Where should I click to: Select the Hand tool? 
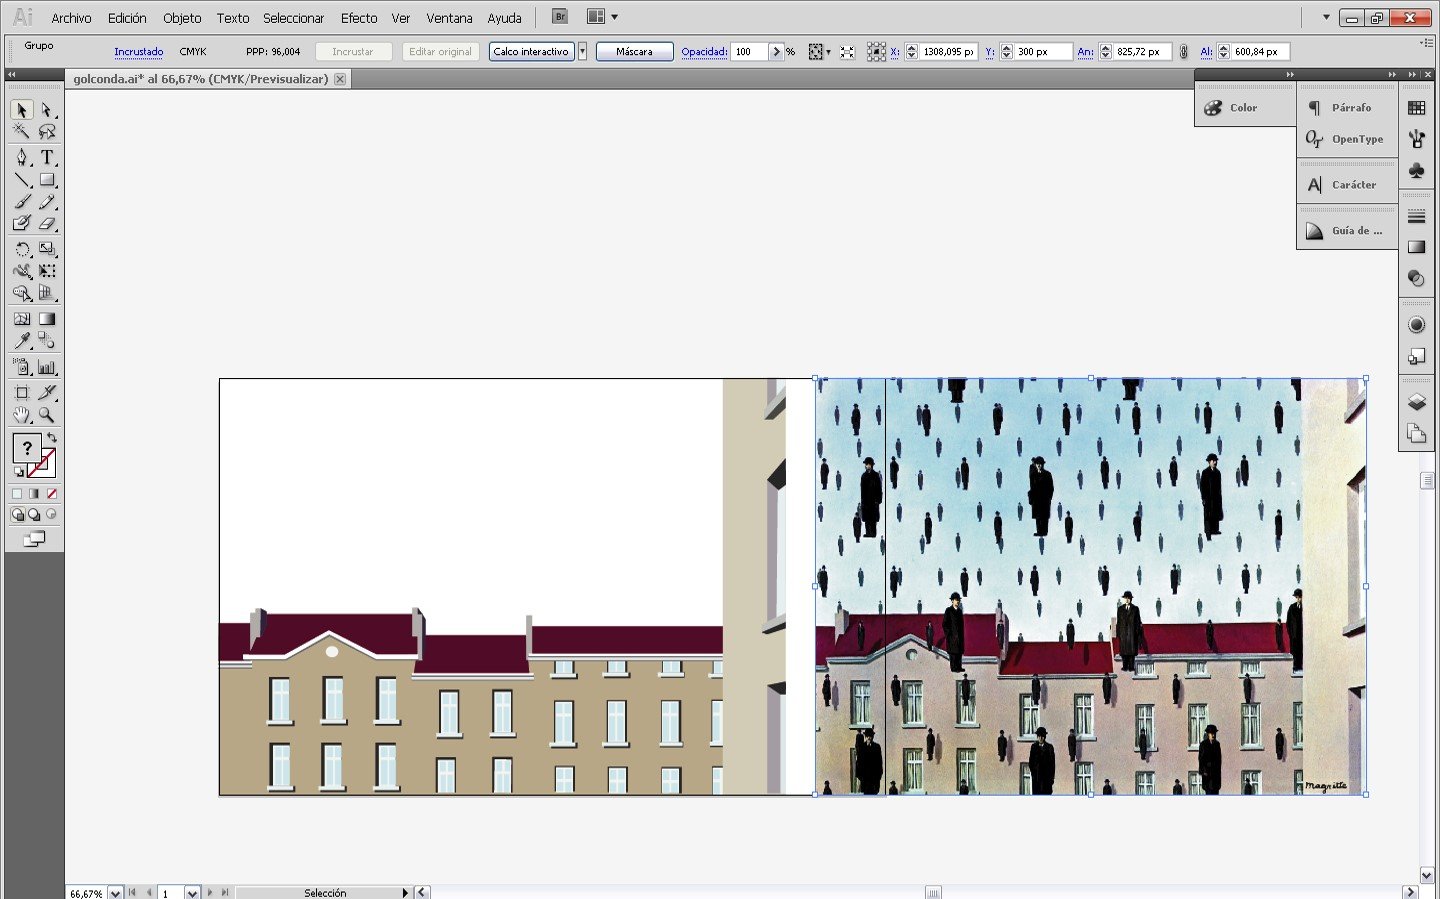coord(22,415)
